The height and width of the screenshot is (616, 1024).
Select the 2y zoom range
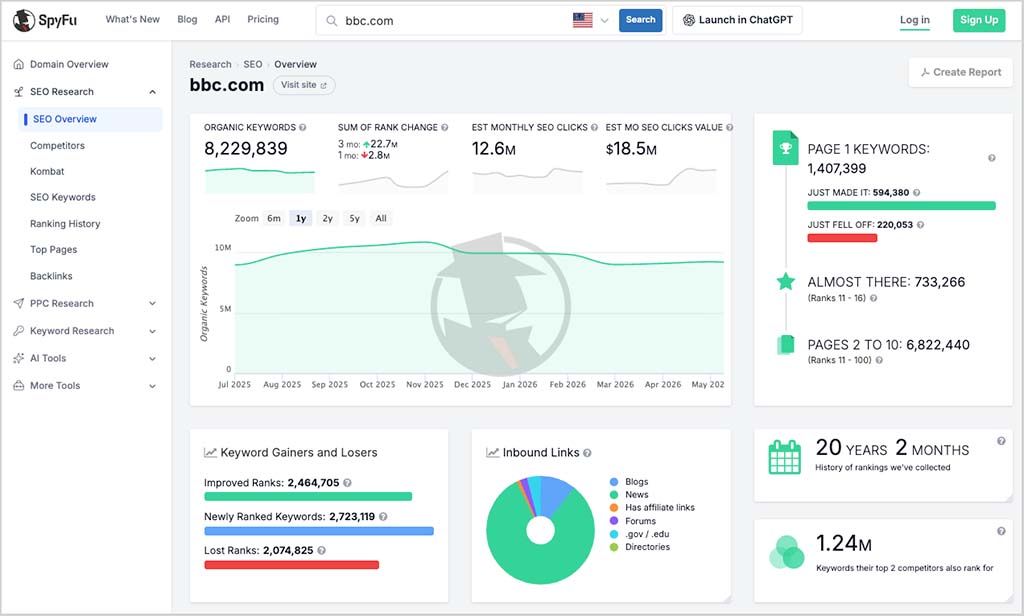(328, 218)
